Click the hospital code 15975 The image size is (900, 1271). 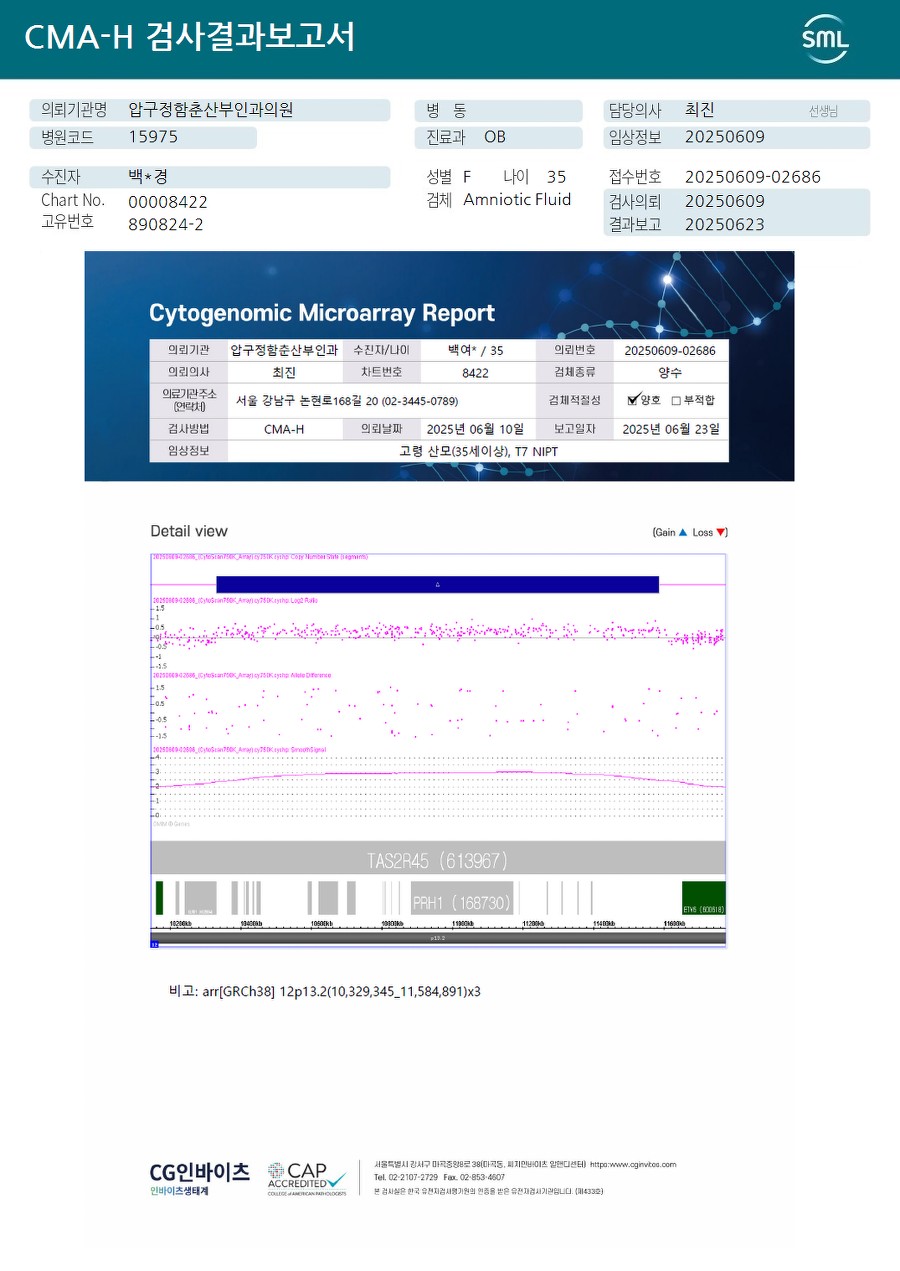pos(153,138)
